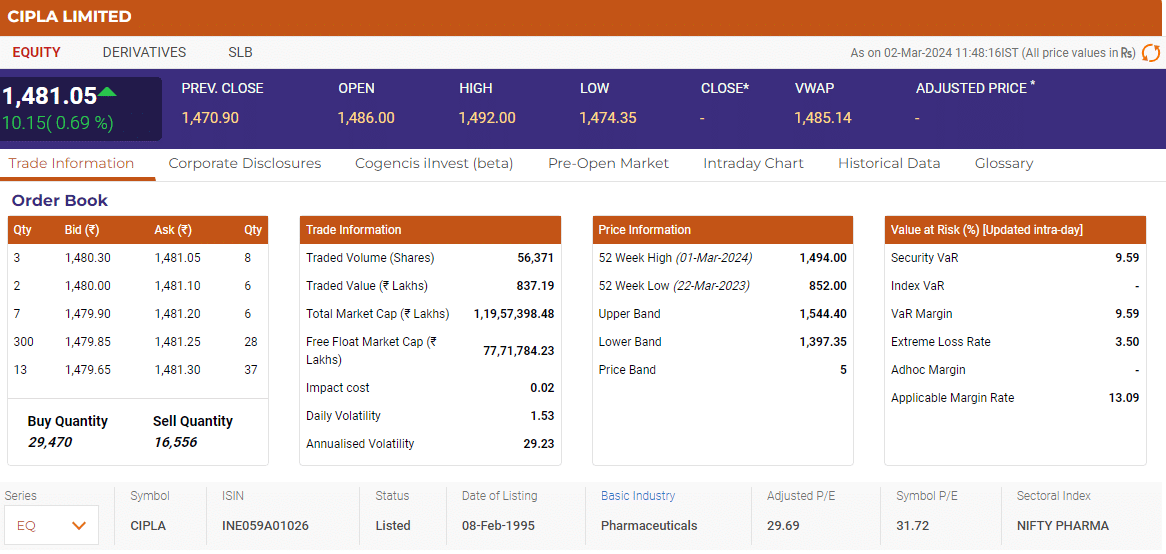Open the Historical Data tab
The height and width of the screenshot is (554, 1166).
(889, 163)
